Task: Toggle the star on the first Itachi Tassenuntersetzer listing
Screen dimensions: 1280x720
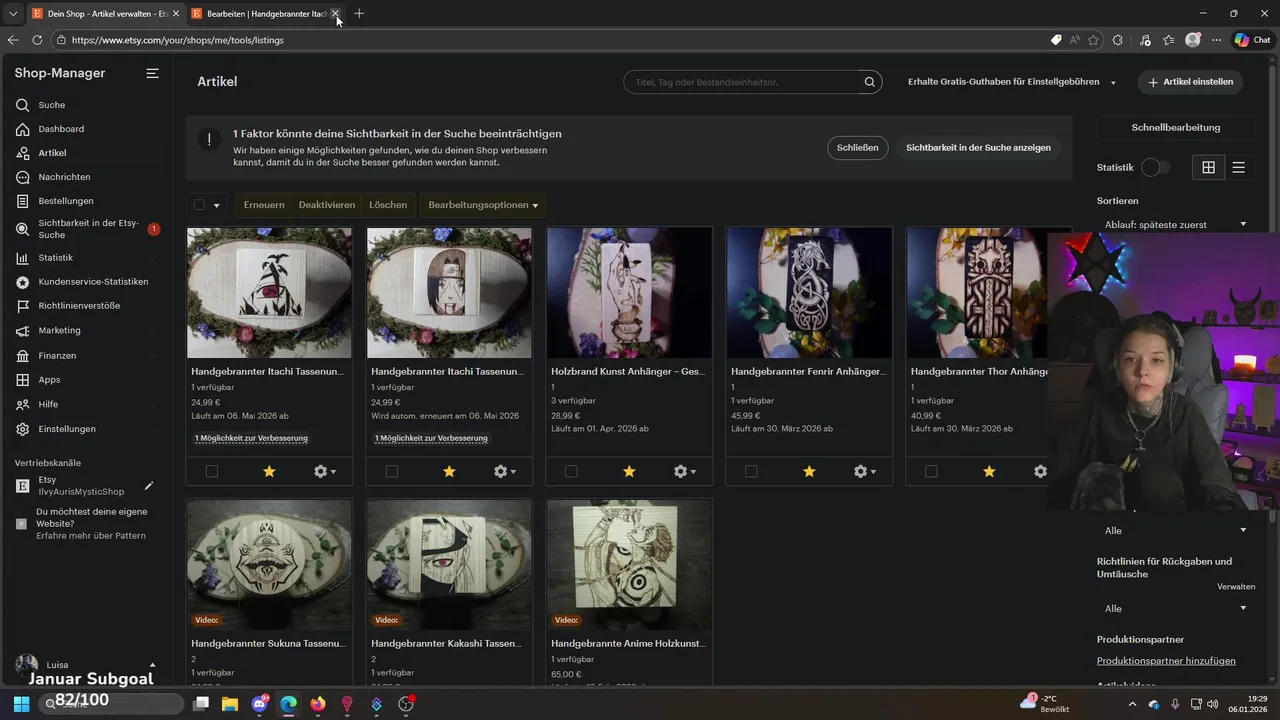Action: (x=269, y=472)
